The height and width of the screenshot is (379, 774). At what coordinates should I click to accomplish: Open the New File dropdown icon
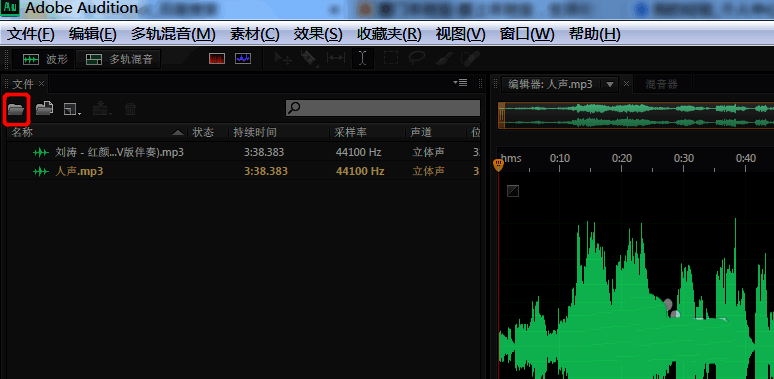[x=73, y=109]
